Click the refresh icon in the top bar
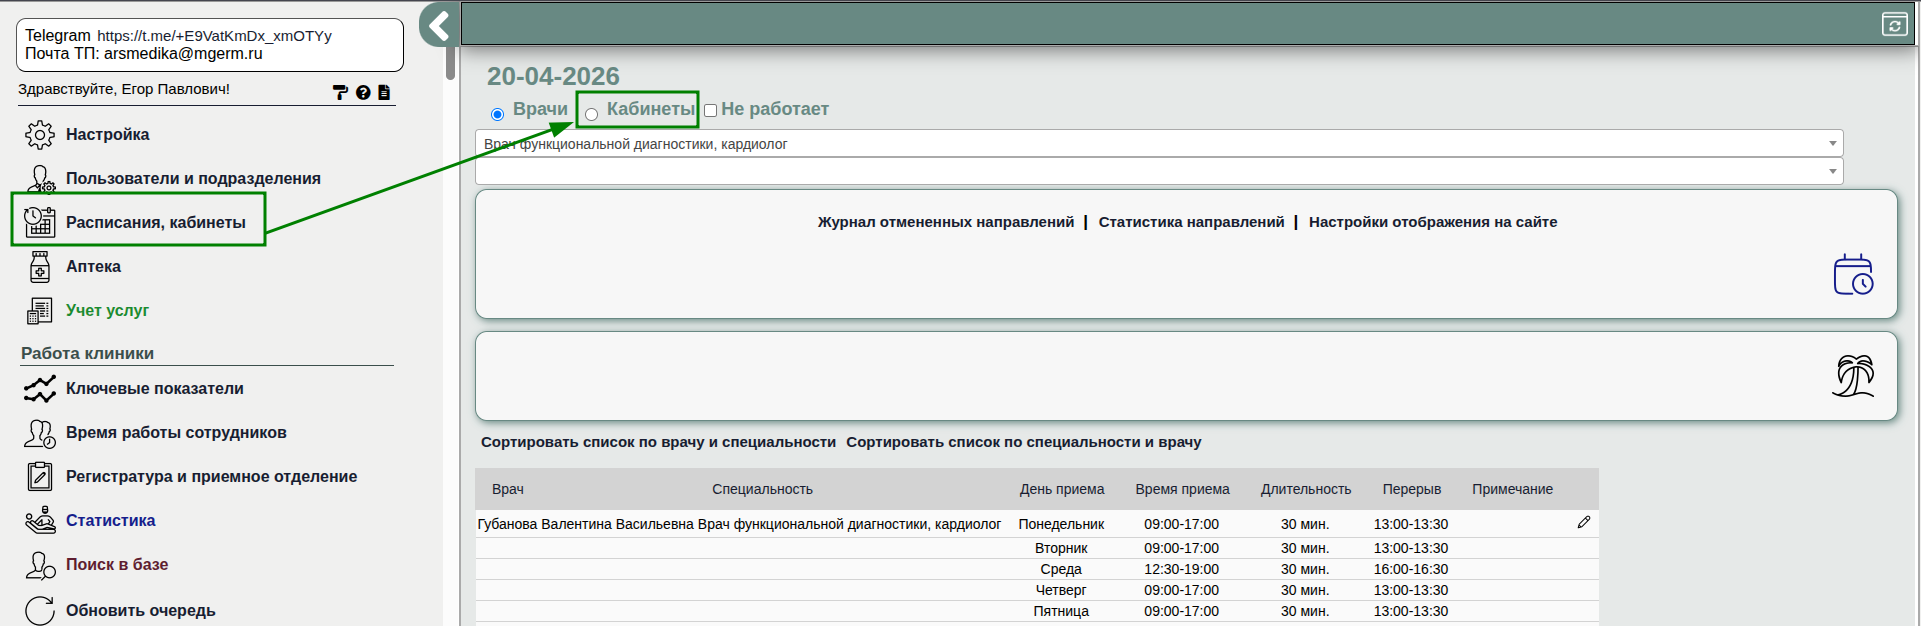Image resolution: width=1921 pixels, height=626 pixels. coord(1894,24)
